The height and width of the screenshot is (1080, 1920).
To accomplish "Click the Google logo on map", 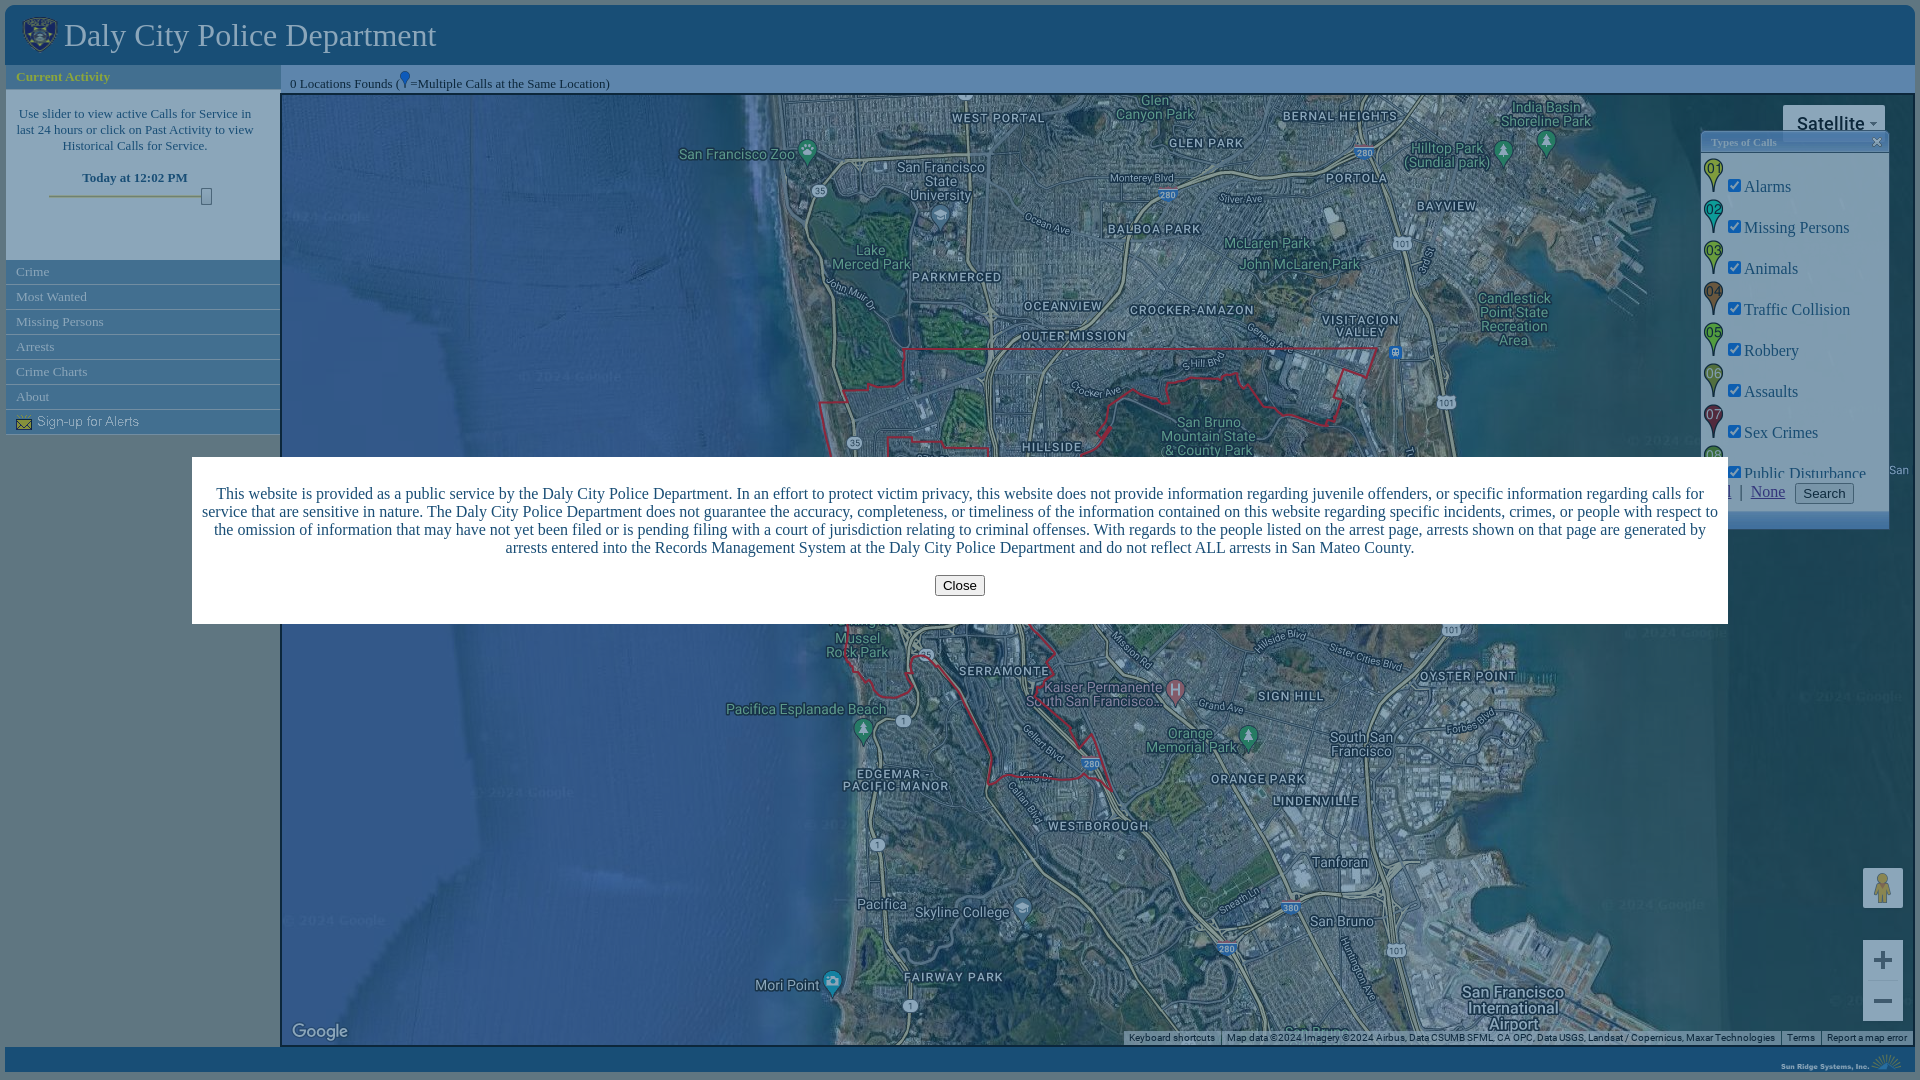I will tap(320, 1031).
